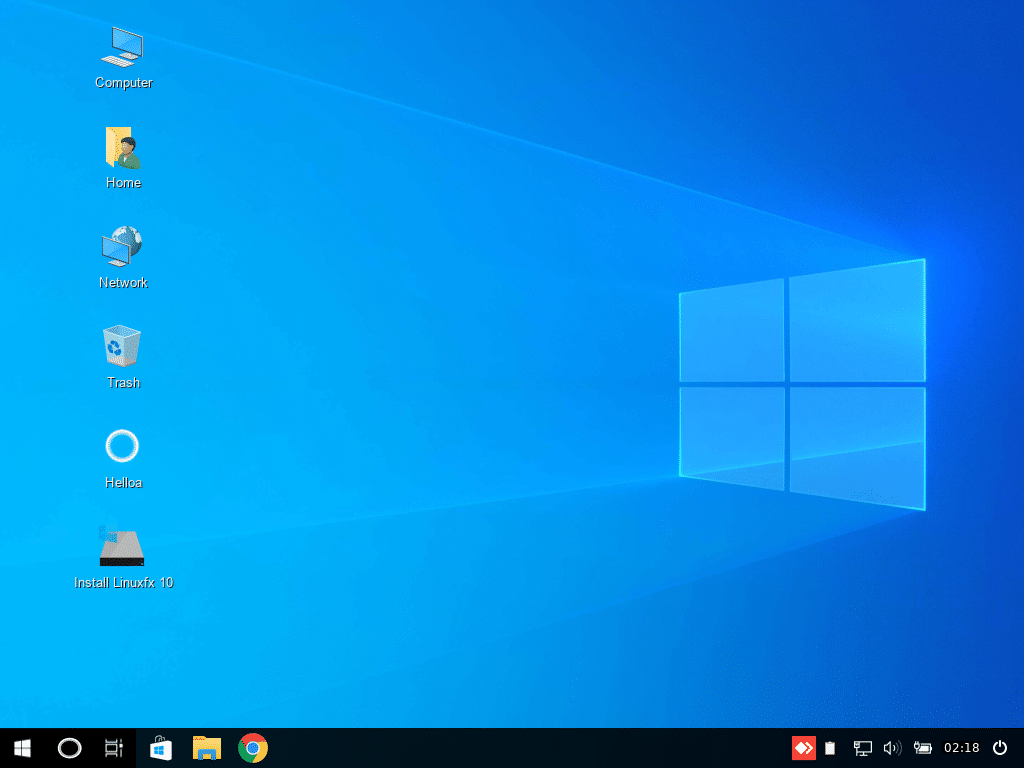Click the power button on the taskbar
1024x768 pixels.
click(x=999, y=747)
